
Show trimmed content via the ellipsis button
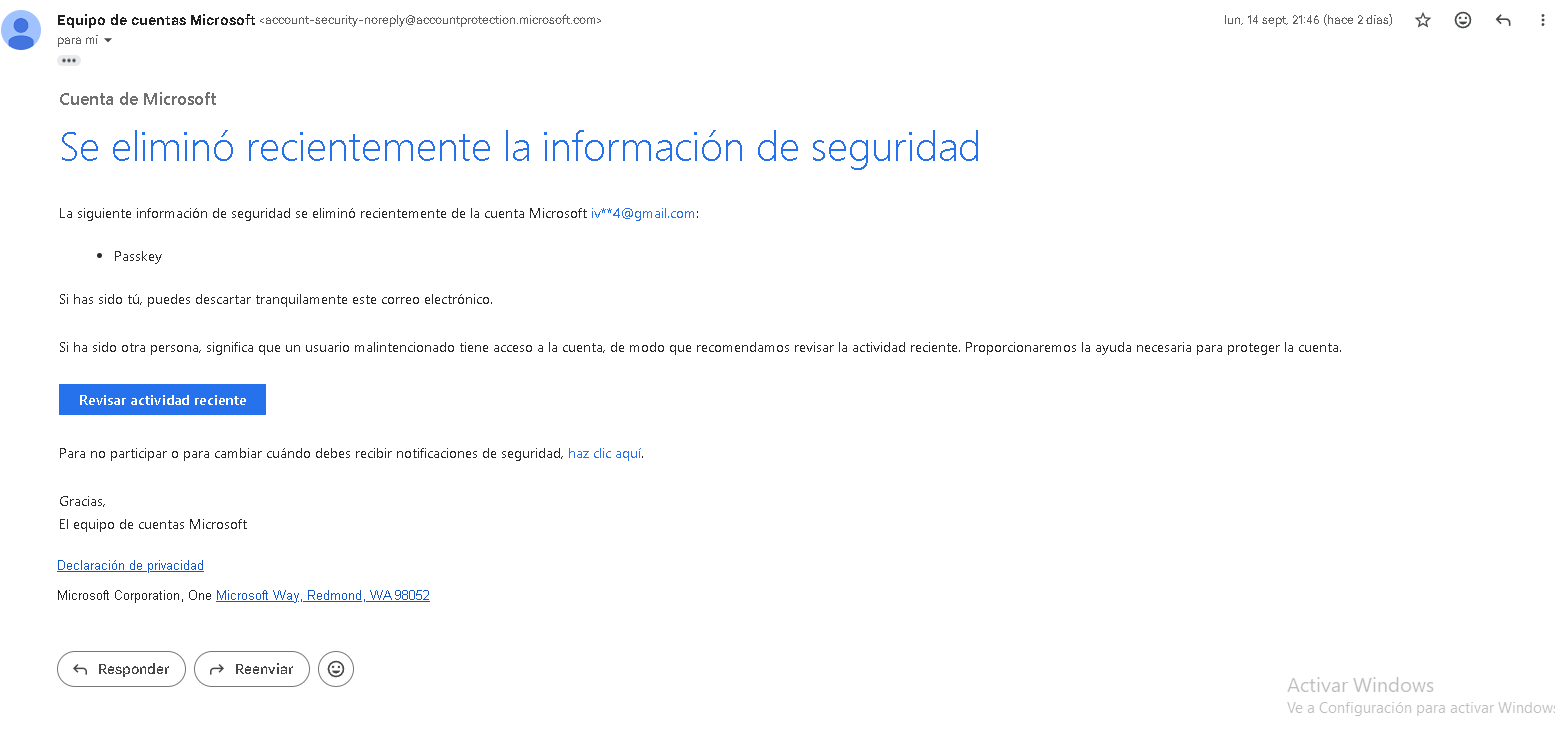[68, 61]
